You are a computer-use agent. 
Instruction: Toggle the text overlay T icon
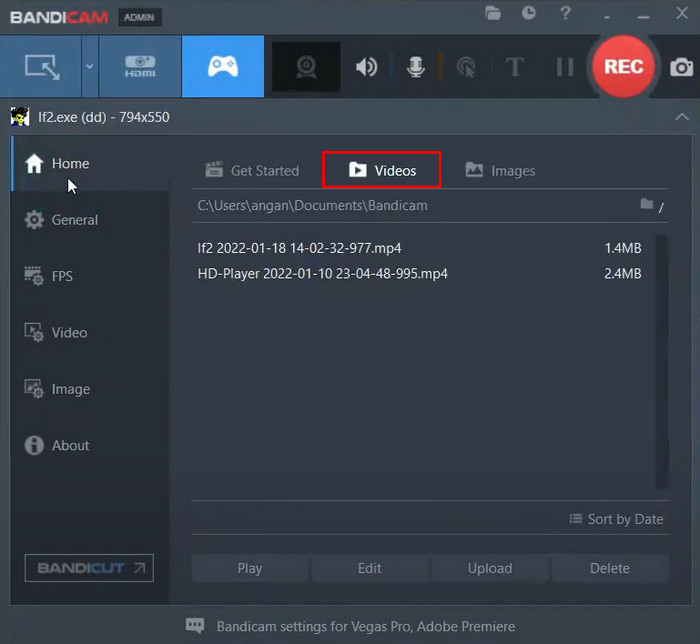[x=515, y=67]
